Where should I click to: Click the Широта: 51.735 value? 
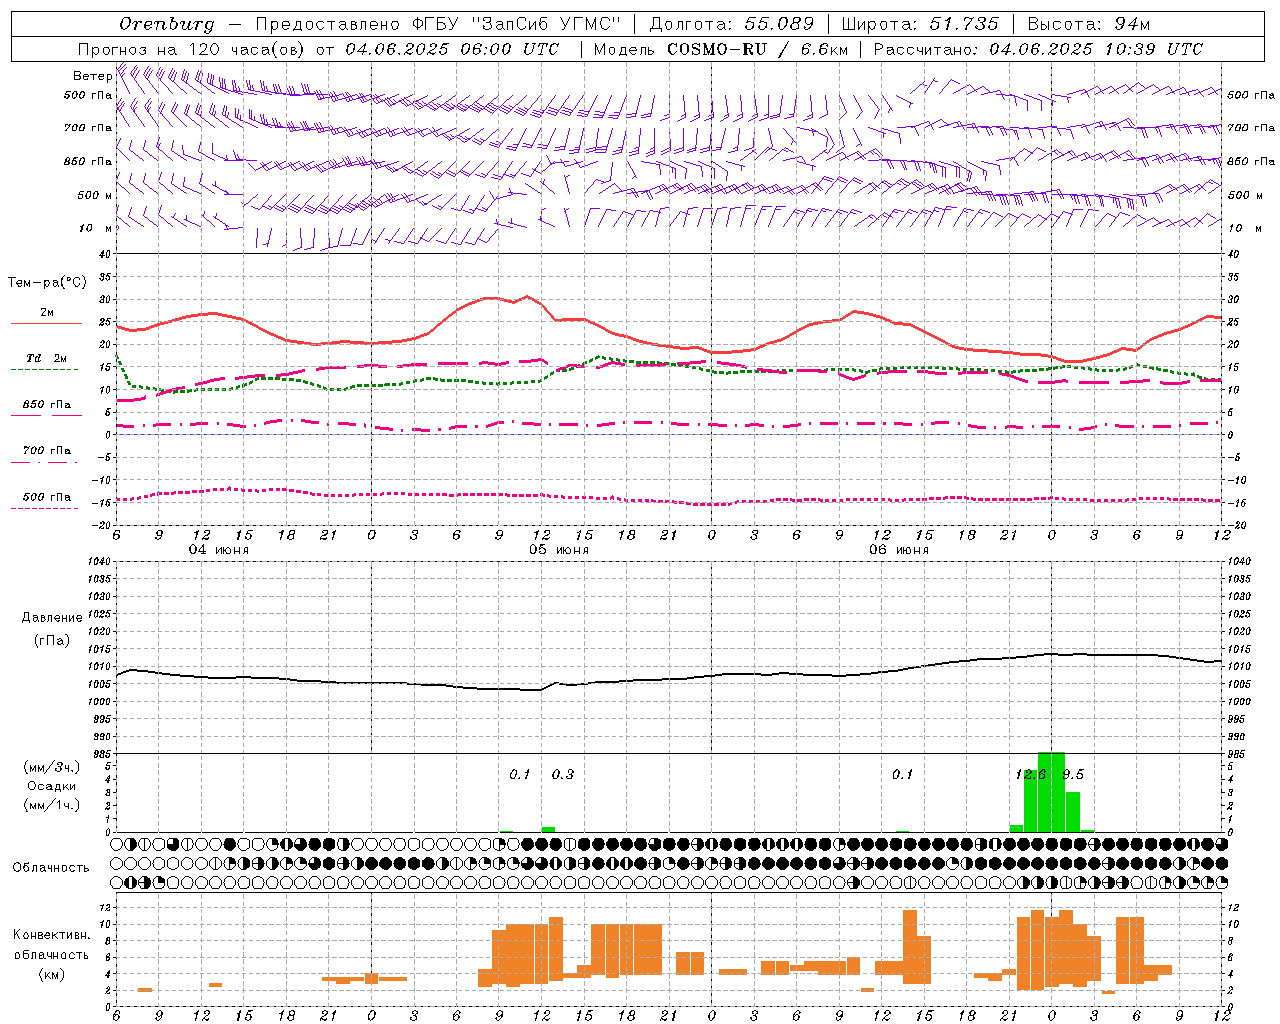coord(920,24)
